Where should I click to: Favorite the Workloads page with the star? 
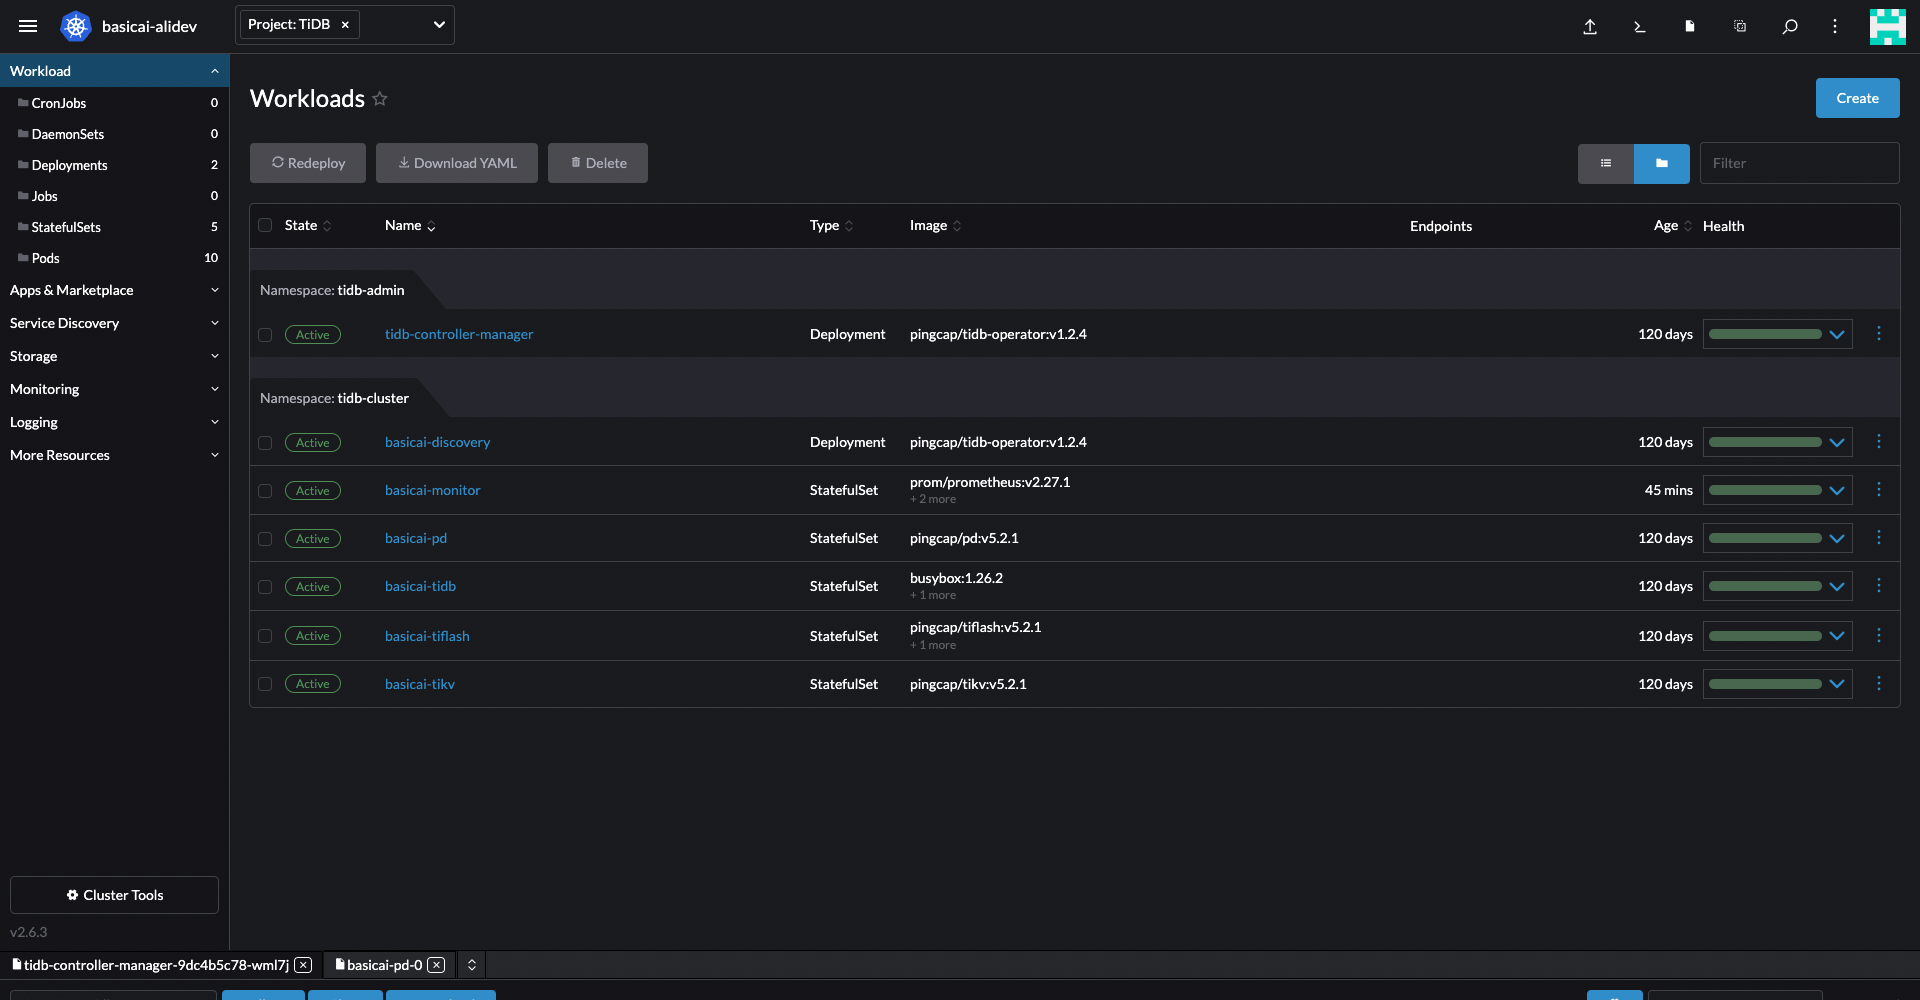pyautogui.click(x=380, y=98)
